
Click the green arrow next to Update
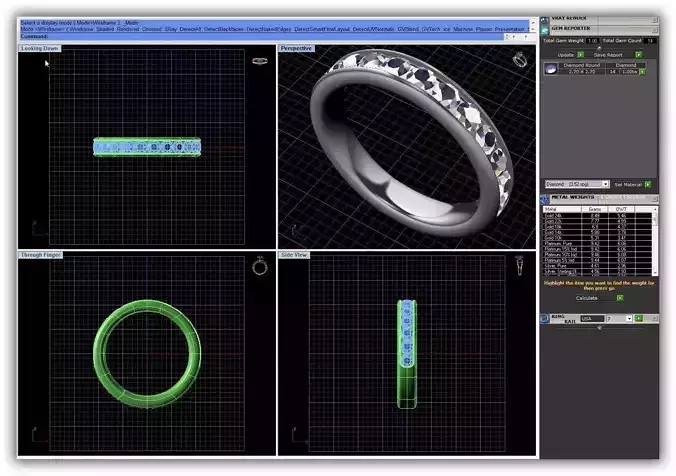click(580, 55)
